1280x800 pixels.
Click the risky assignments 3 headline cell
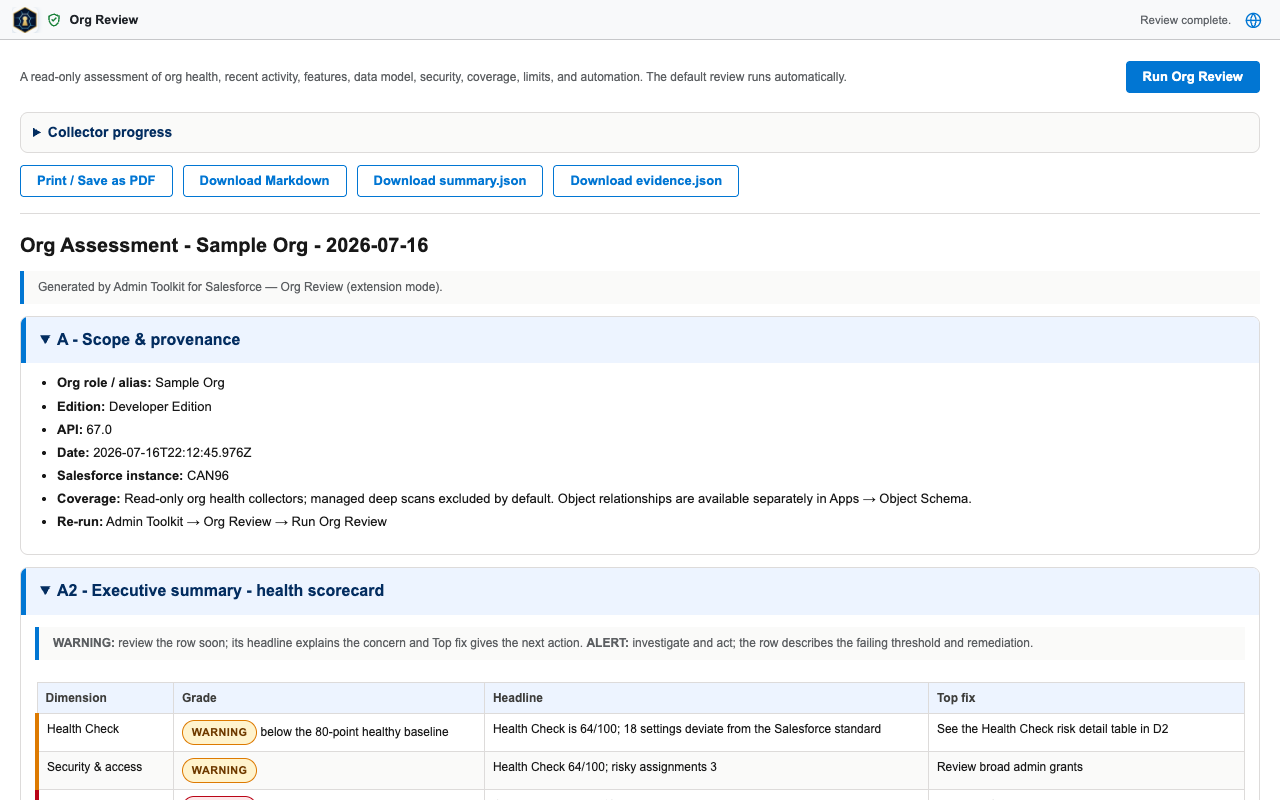(x=706, y=768)
